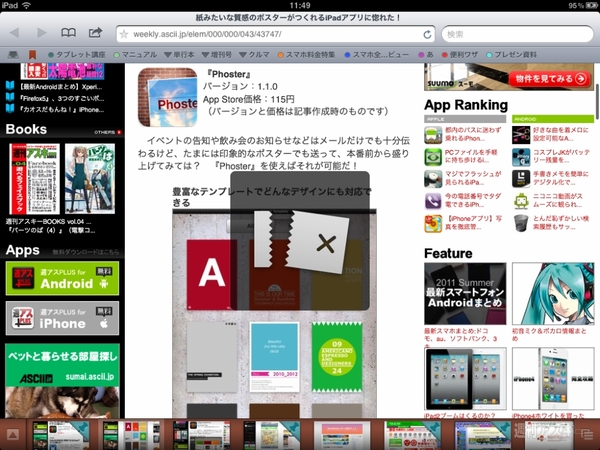Expand the 増刊号 bookmark folder
The width and height of the screenshot is (600, 450).
pyautogui.click(x=217, y=55)
